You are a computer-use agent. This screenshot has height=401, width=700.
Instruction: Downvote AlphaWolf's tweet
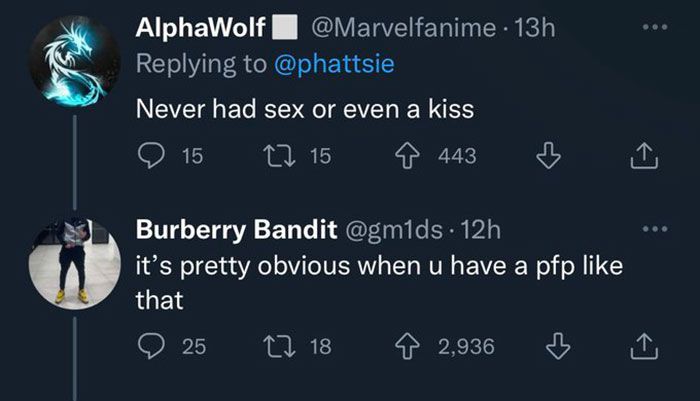coord(548,156)
